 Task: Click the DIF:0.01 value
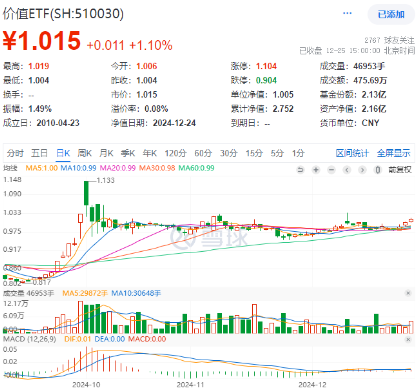(78, 339)
